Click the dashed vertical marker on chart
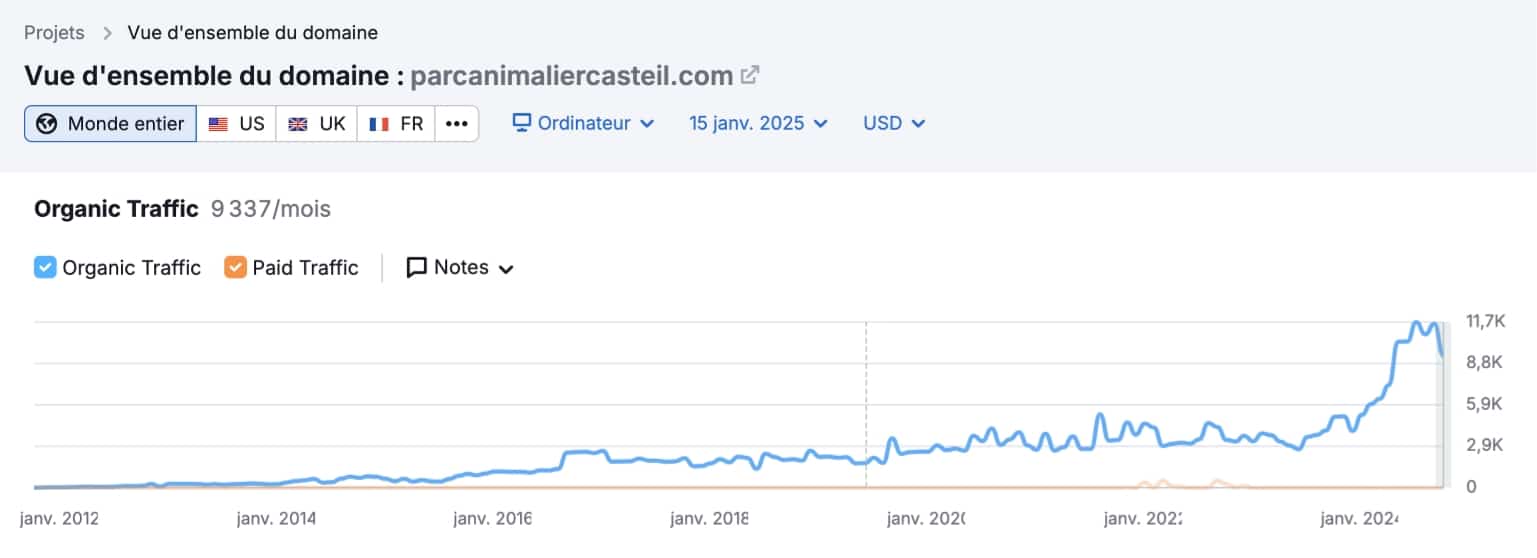The height and width of the screenshot is (558, 1537). (866, 405)
